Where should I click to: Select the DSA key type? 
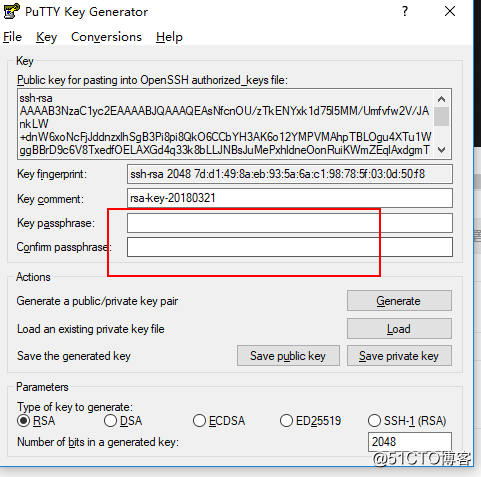(123, 421)
